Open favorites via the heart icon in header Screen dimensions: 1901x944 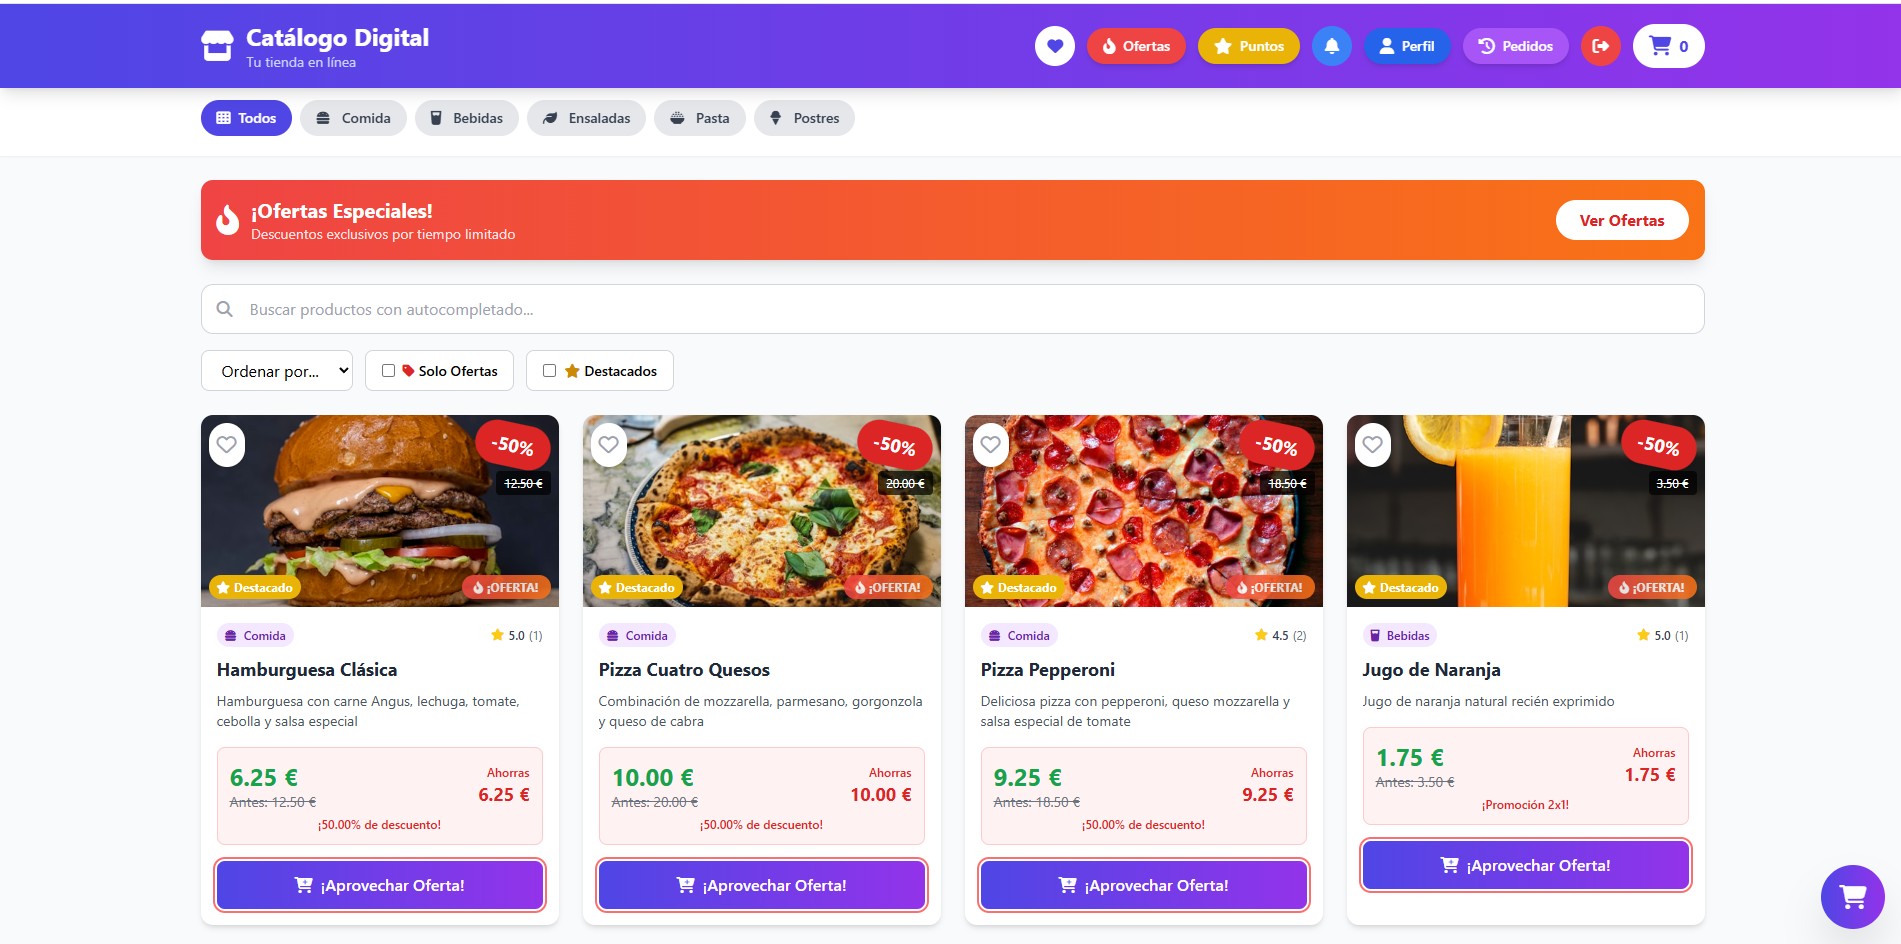[1055, 45]
